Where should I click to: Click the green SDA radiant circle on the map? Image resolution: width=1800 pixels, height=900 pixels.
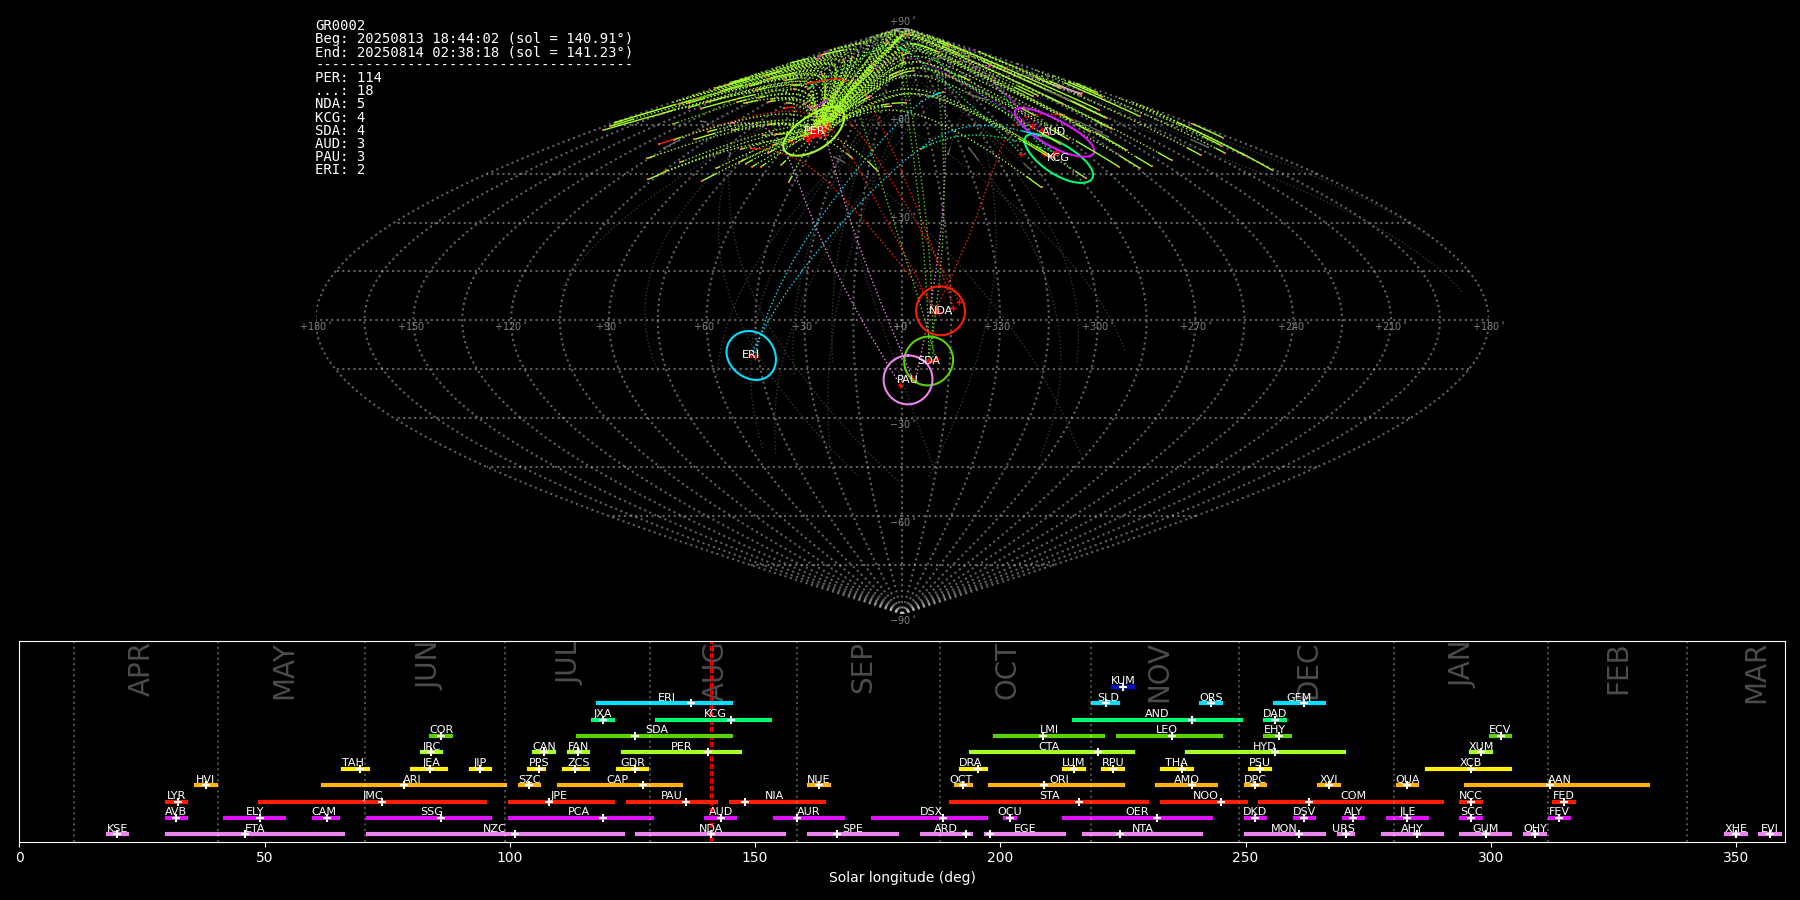pos(928,360)
